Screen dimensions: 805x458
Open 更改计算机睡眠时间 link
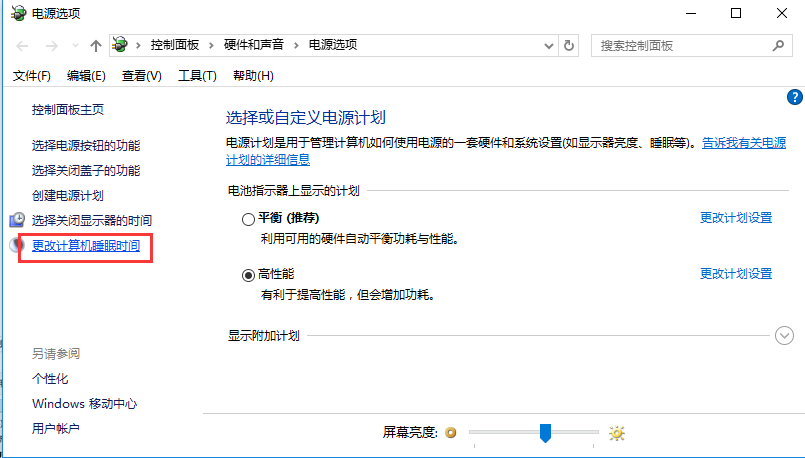[86, 245]
